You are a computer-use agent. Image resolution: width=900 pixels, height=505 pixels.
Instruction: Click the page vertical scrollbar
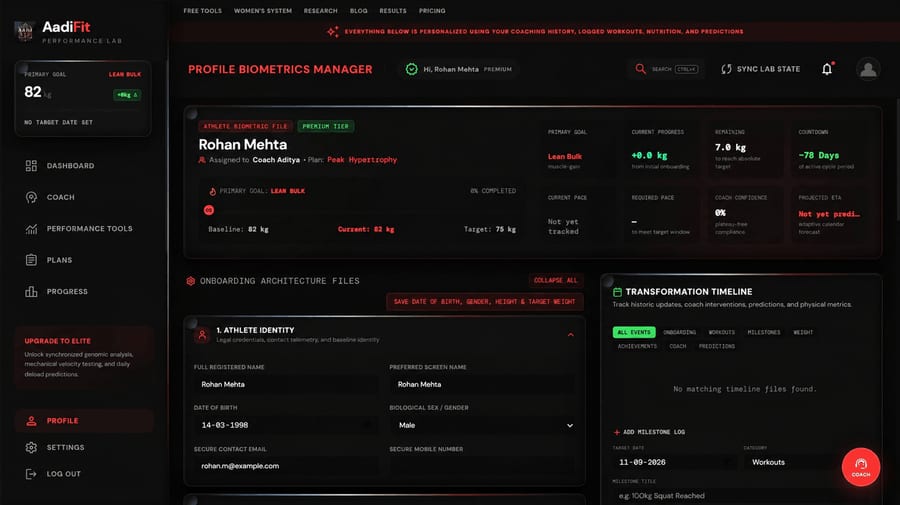[x=897, y=159]
